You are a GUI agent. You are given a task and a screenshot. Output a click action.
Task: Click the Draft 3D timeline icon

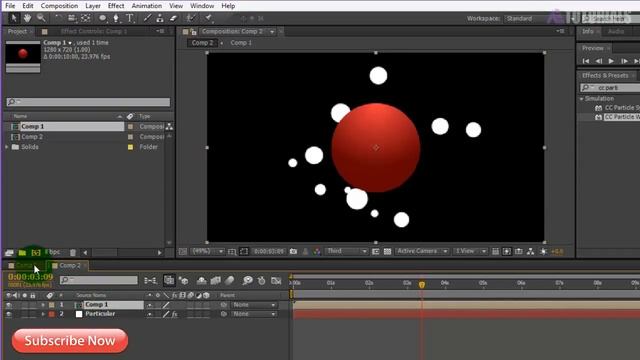[x=184, y=280]
